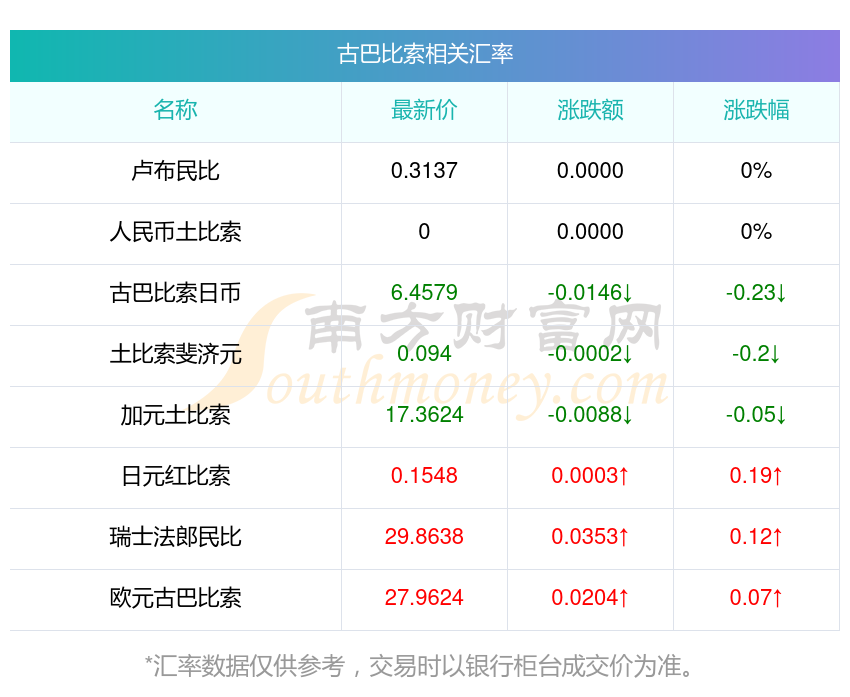Click the 人民币土比索 row name

coord(175,232)
